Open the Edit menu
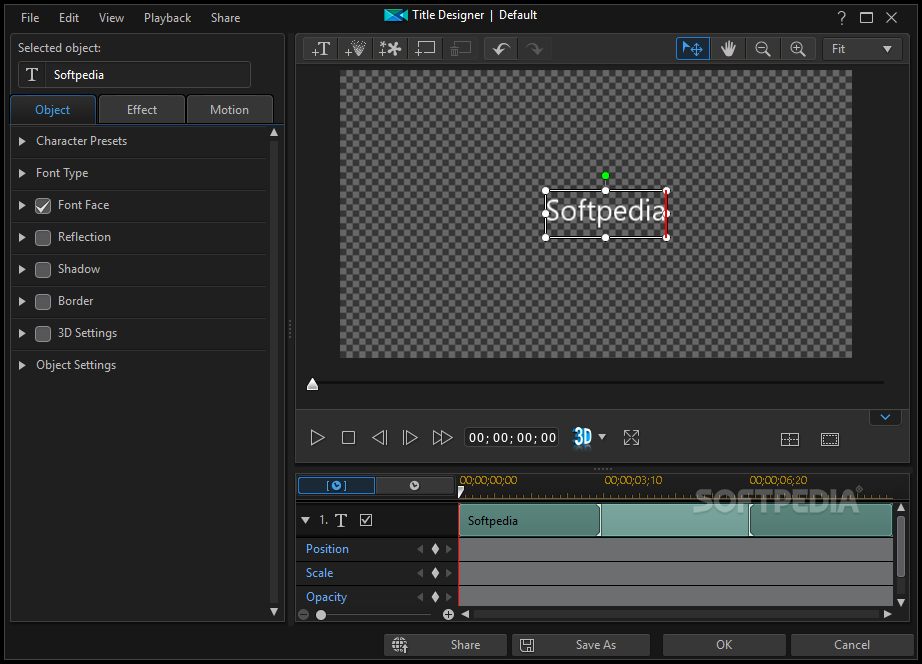The image size is (922, 664). pyautogui.click(x=69, y=18)
